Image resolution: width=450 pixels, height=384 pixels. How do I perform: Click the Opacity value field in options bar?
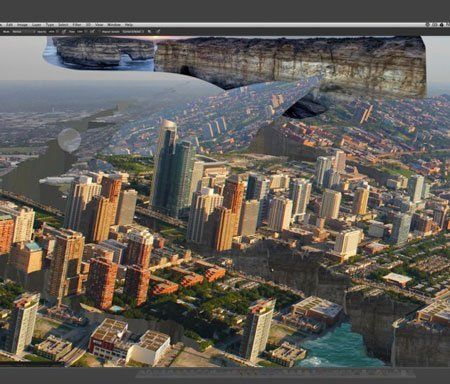tap(53, 32)
